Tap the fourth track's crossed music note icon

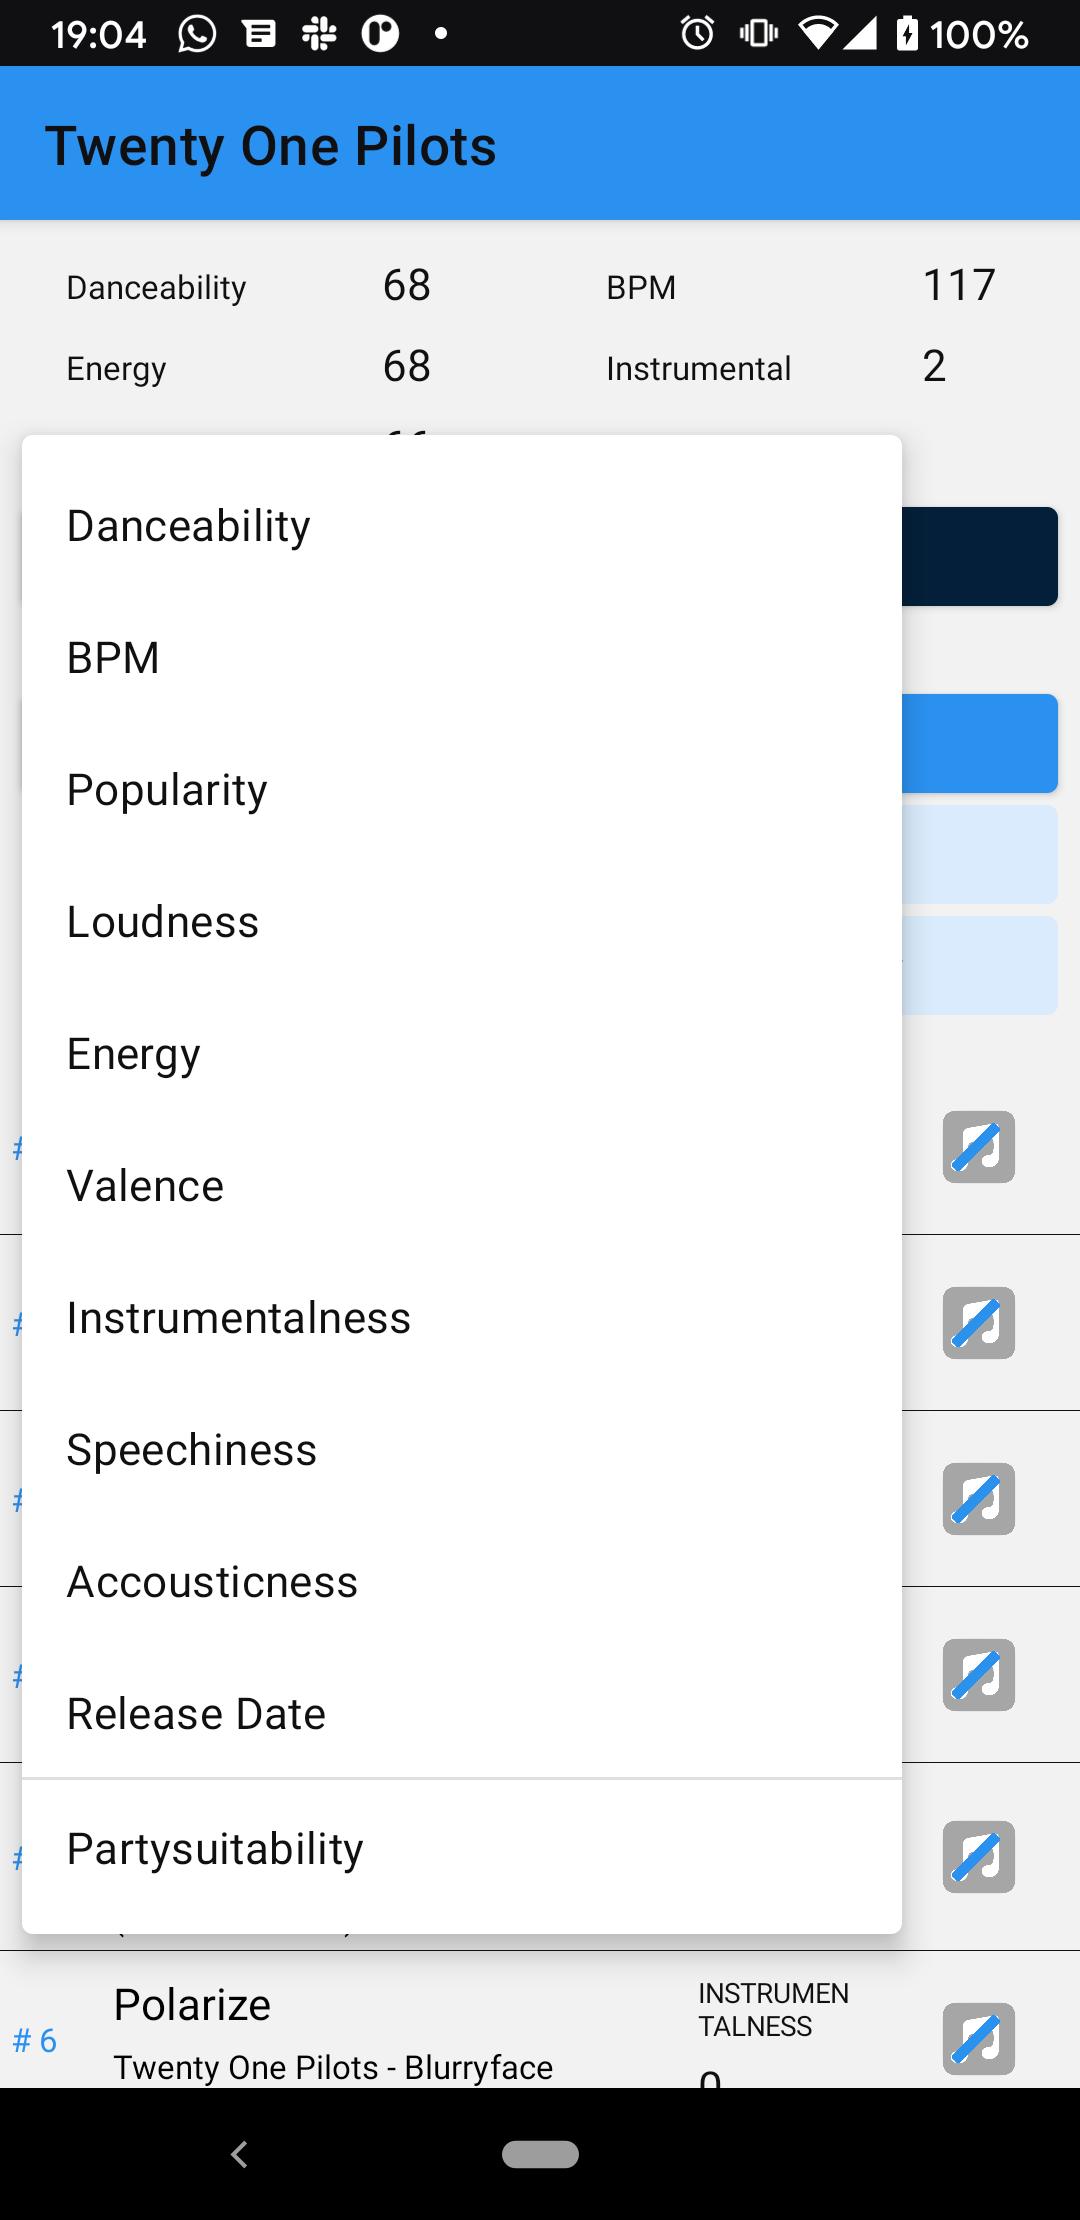click(979, 1675)
